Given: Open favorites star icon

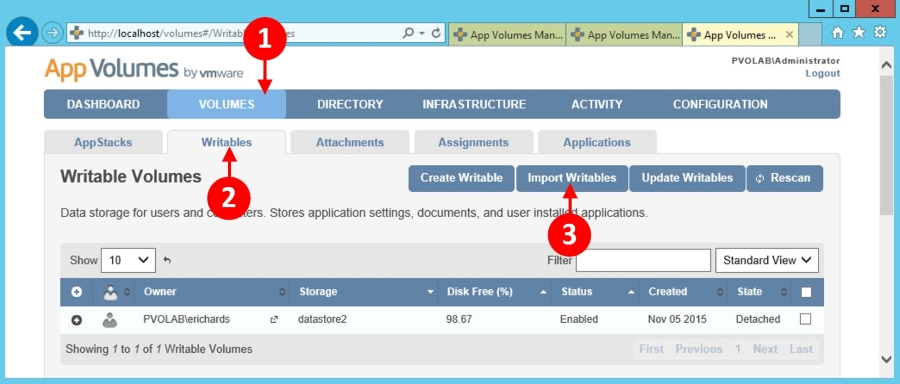Looking at the screenshot, I should [859, 33].
